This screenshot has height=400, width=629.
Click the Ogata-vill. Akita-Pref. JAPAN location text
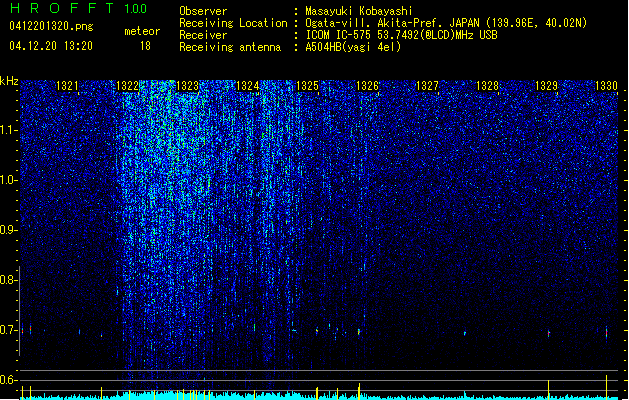[x=446, y=23]
